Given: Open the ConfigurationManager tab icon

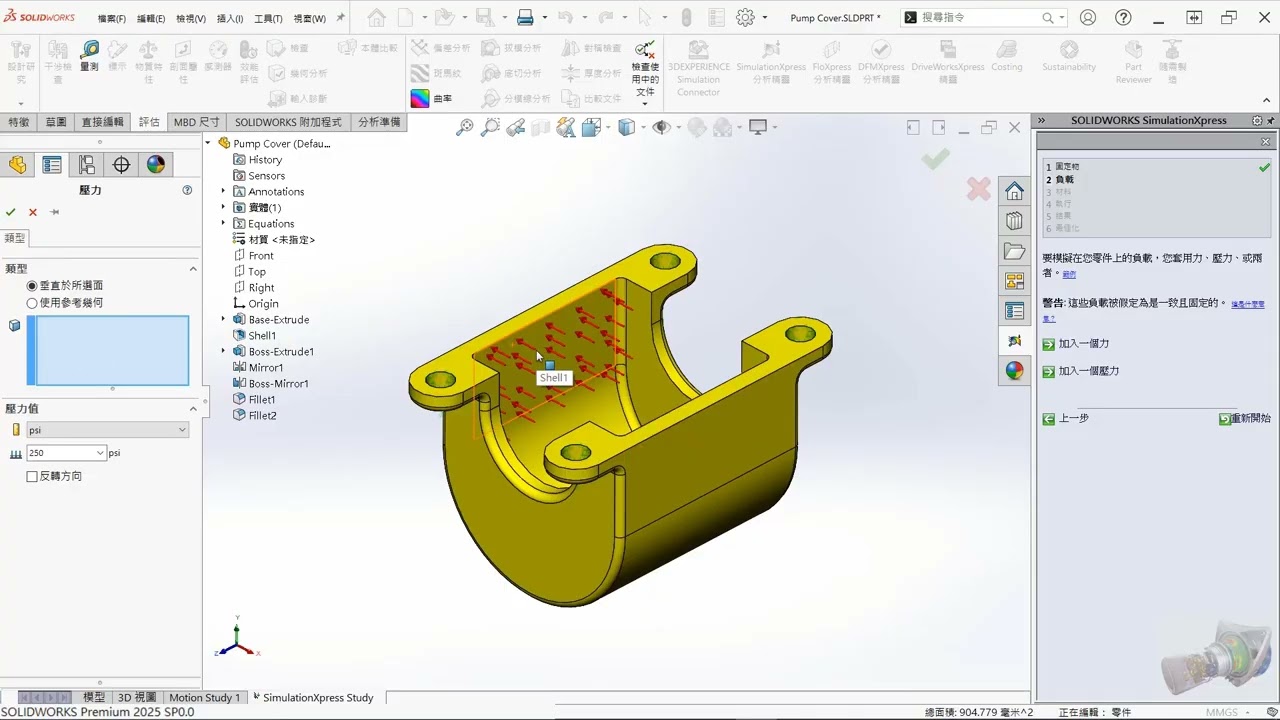Looking at the screenshot, I should [x=87, y=165].
